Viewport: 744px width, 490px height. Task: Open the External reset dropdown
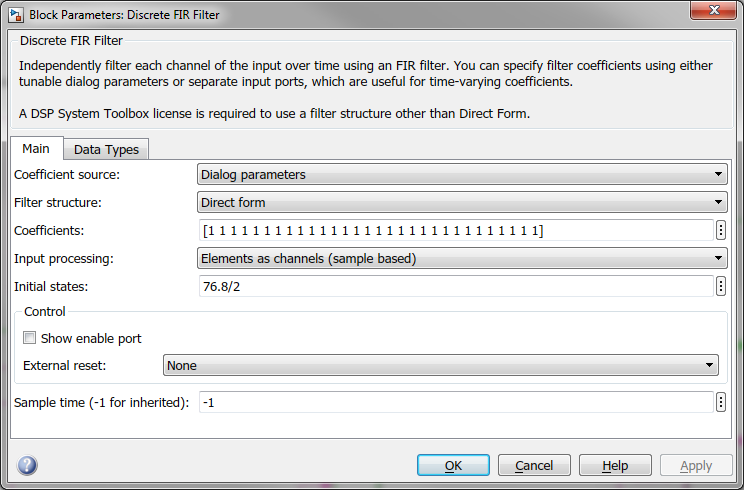coord(440,365)
